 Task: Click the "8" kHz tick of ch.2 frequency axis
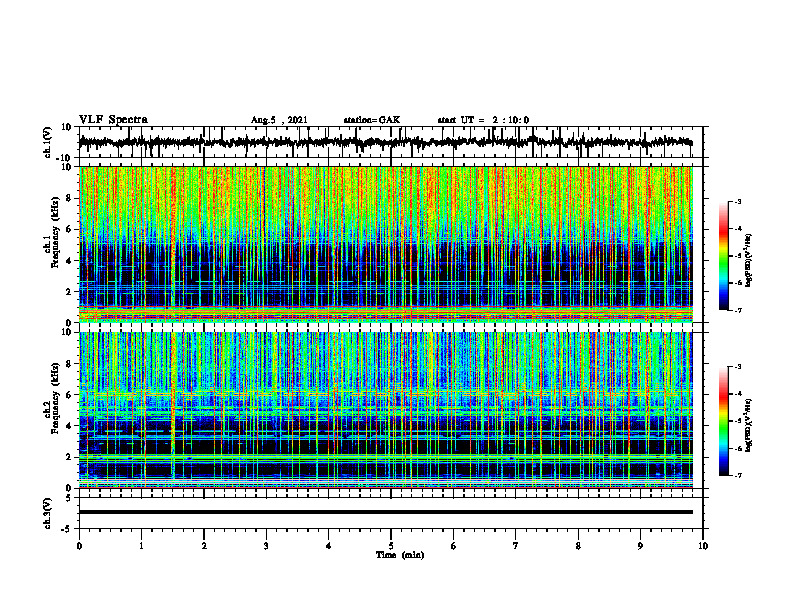tap(69, 364)
